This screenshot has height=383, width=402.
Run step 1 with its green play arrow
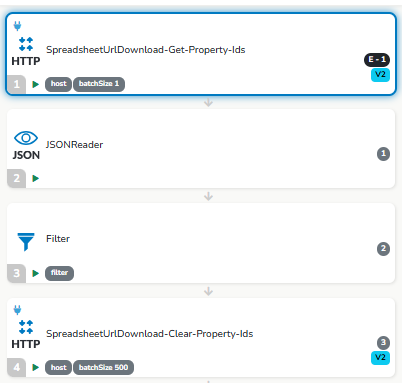(x=35, y=84)
